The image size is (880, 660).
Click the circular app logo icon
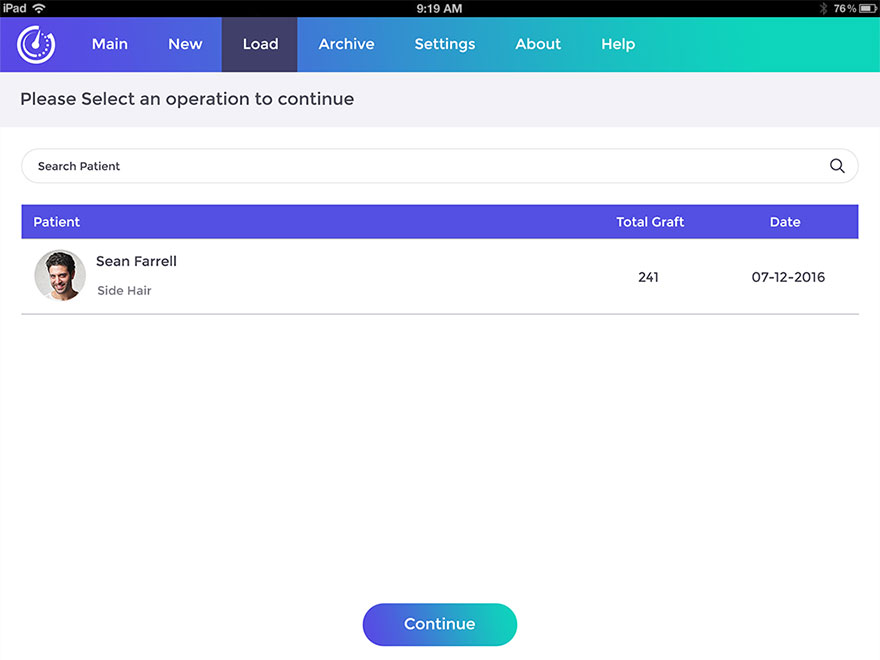[x=34, y=44]
